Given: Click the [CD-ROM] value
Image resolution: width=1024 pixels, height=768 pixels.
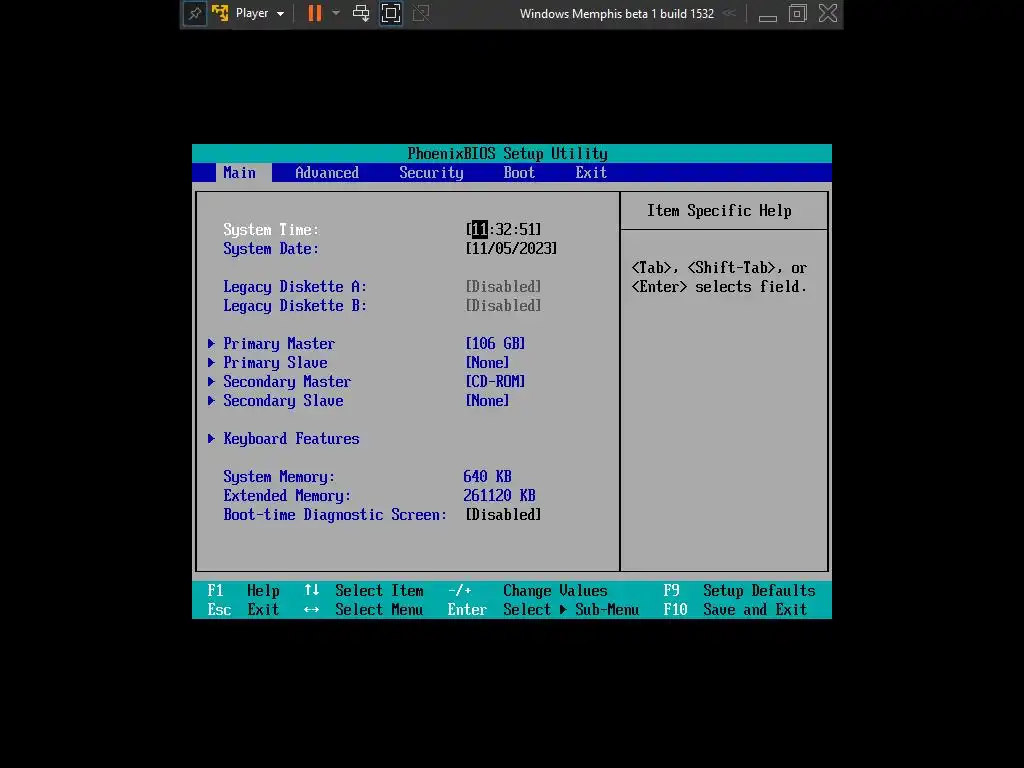Looking at the screenshot, I should pyautogui.click(x=495, y=381).
